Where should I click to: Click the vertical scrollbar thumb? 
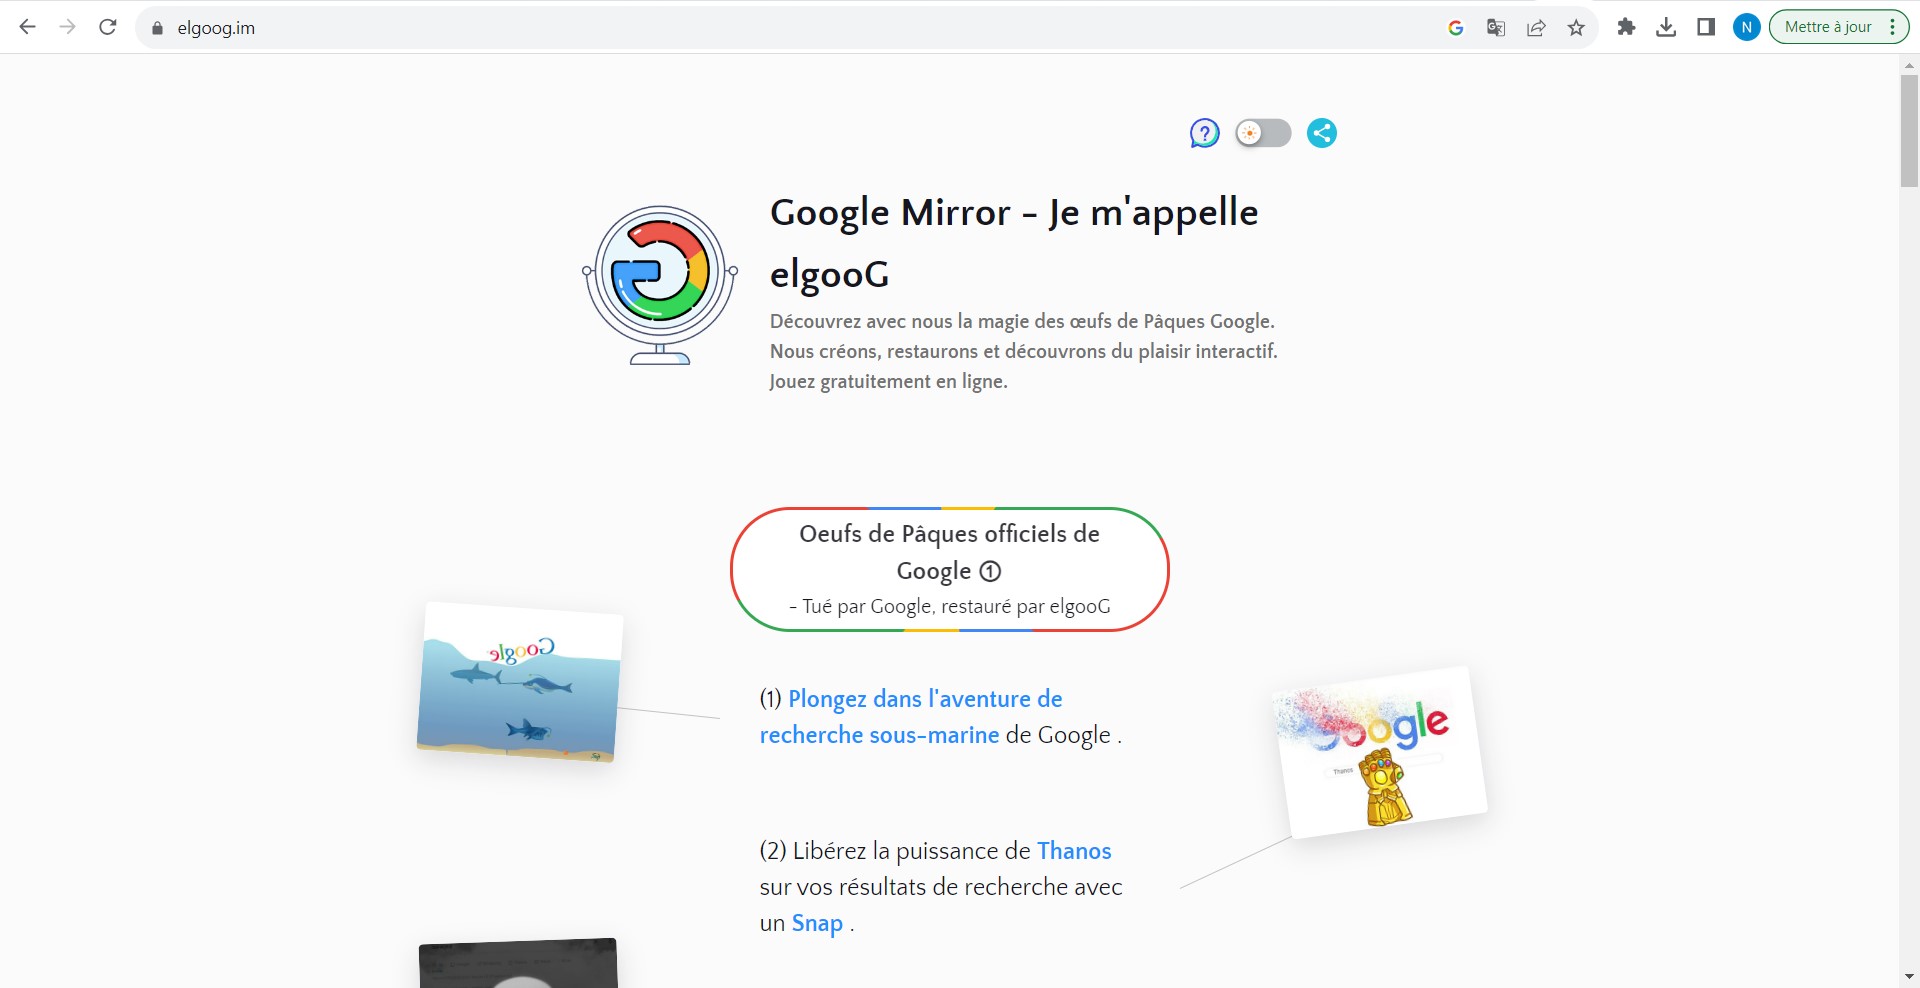click(1909, 130)
